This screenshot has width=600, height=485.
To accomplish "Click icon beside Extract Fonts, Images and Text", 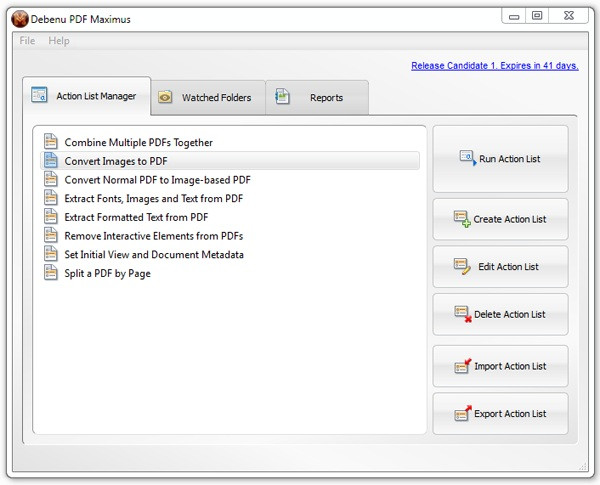I will tap(51, 198).
